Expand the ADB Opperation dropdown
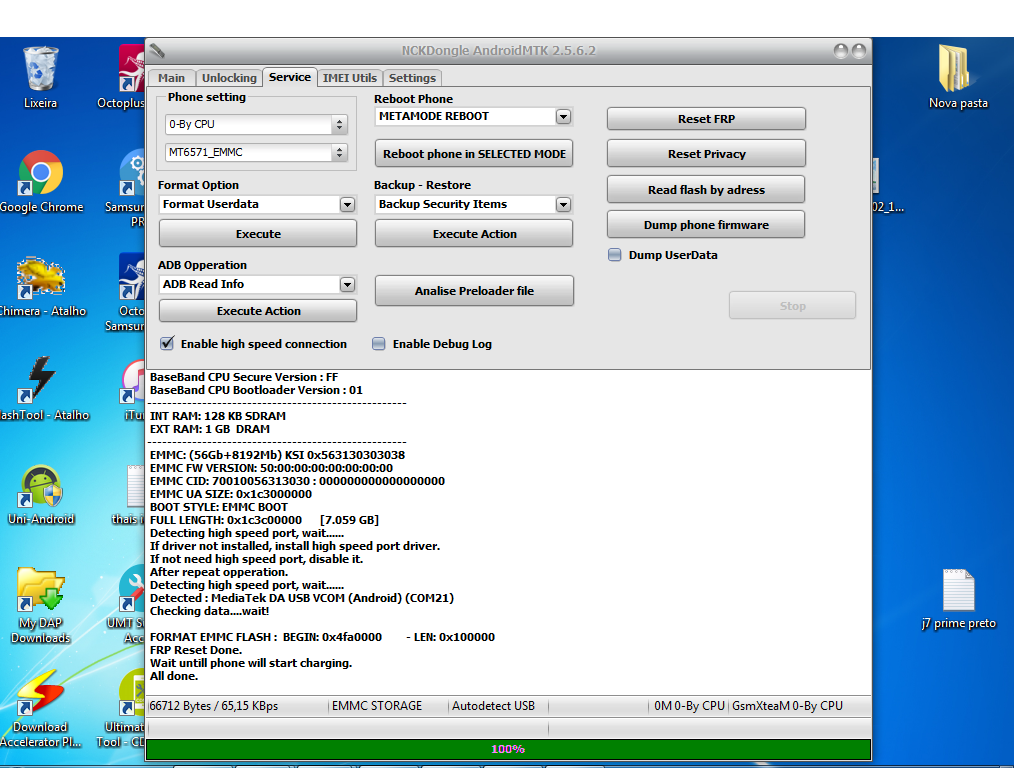Image resolution: width=1024 pixels, height=768 pixels. pos(347,284)
